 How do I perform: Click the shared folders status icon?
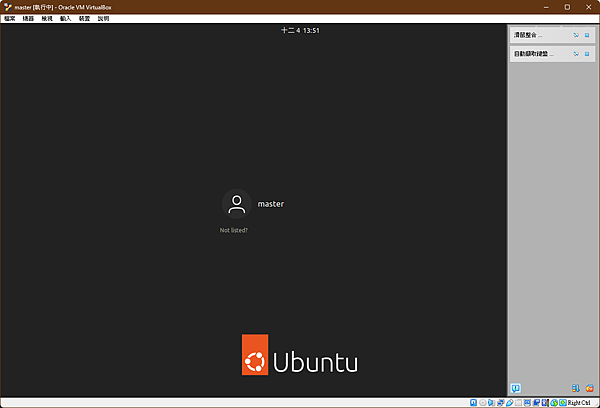tap(518, 403)
